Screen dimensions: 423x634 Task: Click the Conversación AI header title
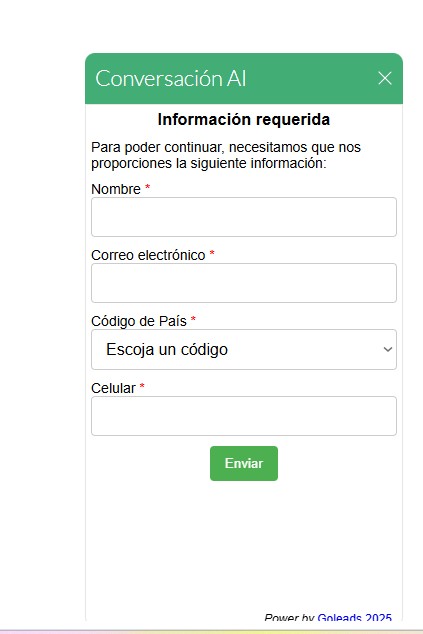[x=171, y=78]
